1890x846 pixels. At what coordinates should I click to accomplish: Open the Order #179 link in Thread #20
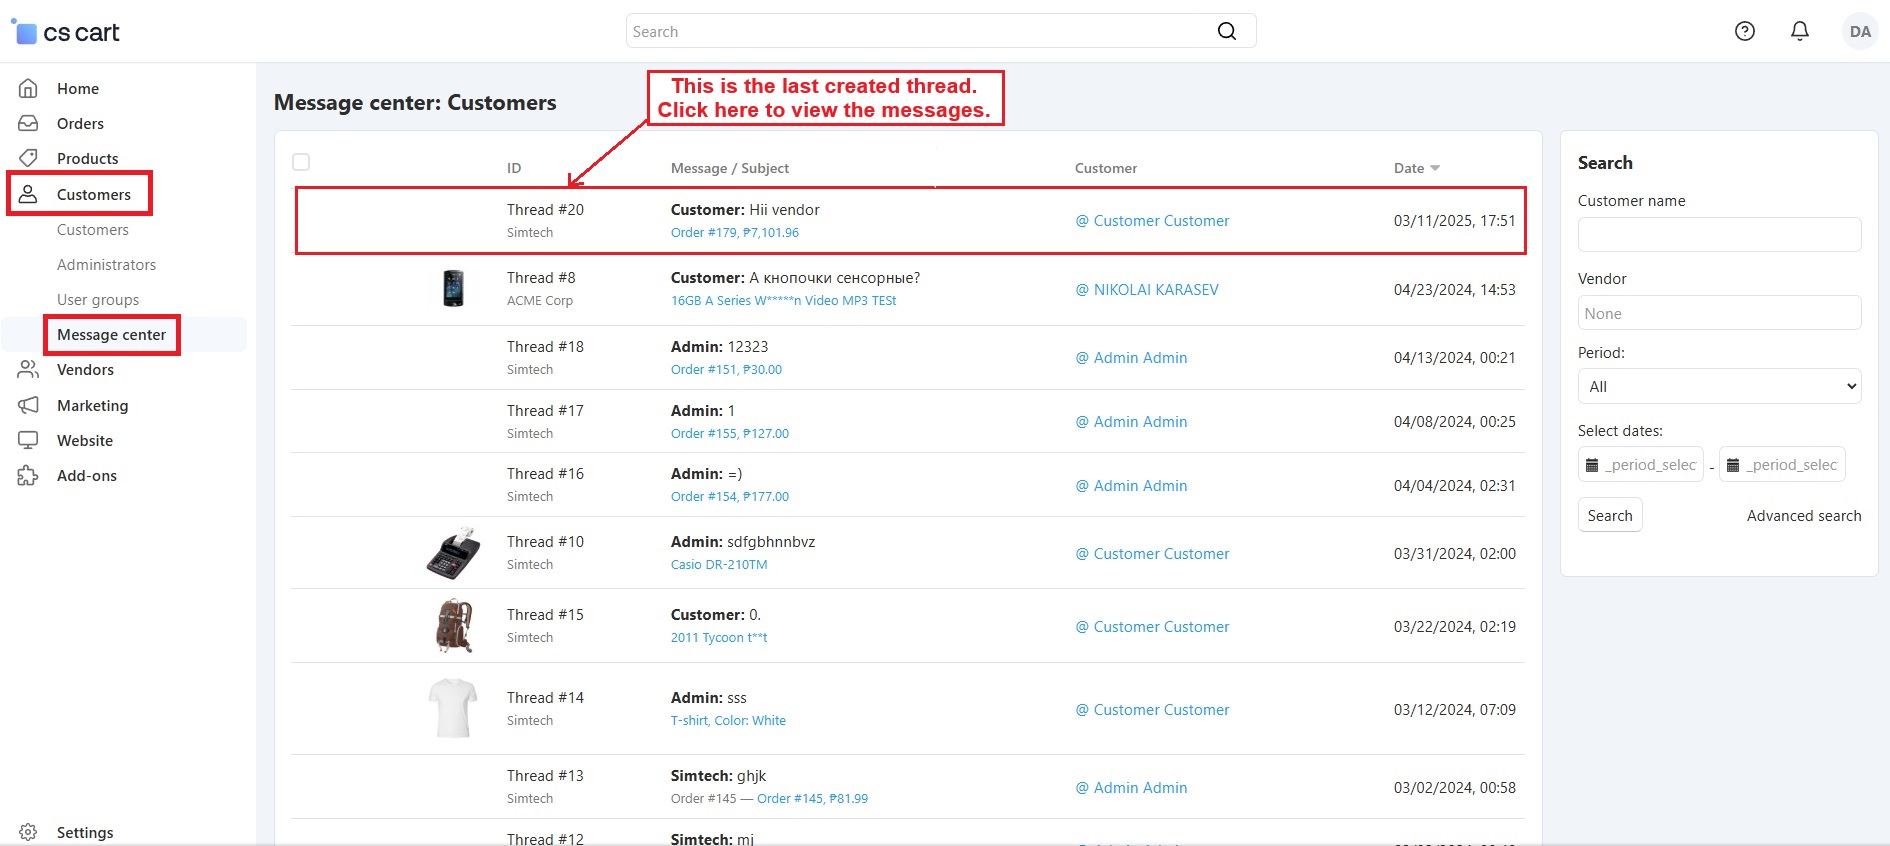tap(734, 233)
